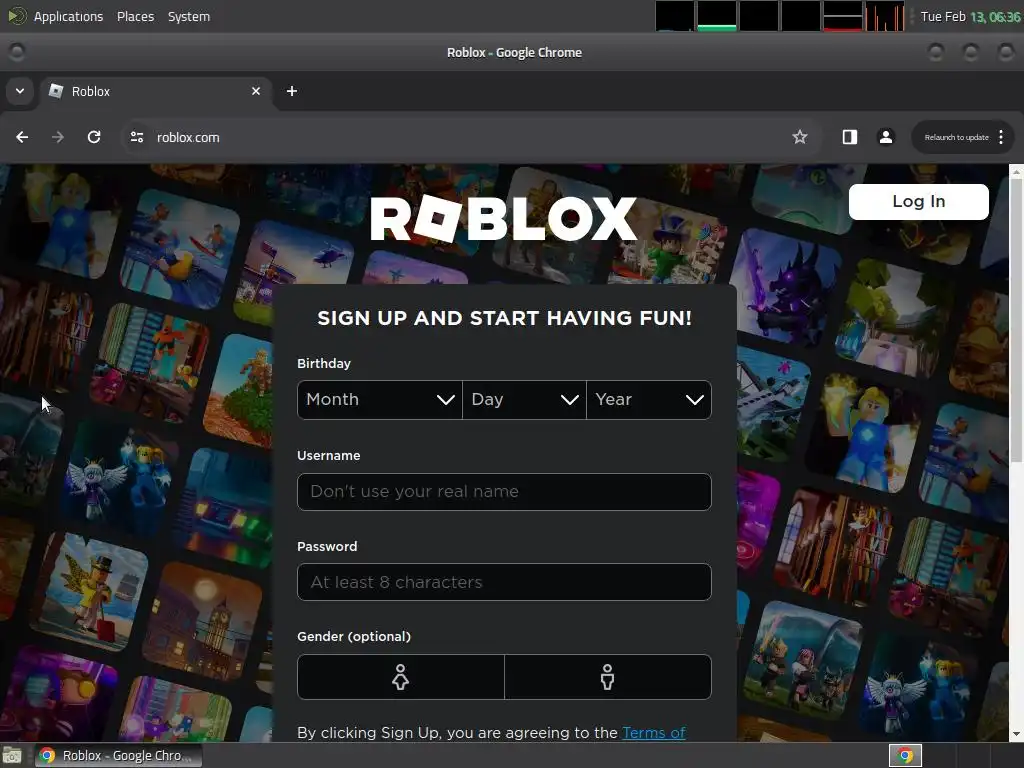Open site information icon next to roblox.com
The image size is (1024, 768).
[137, 137]
